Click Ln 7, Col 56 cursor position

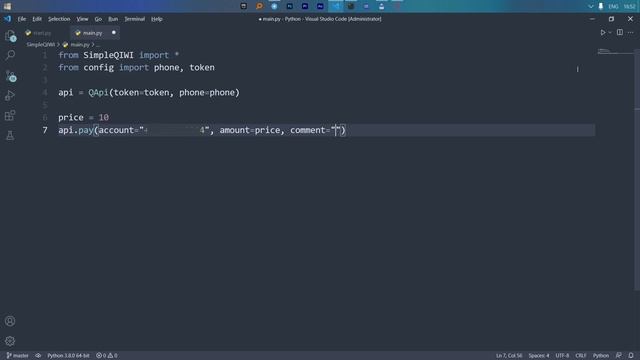pos(509,356)
